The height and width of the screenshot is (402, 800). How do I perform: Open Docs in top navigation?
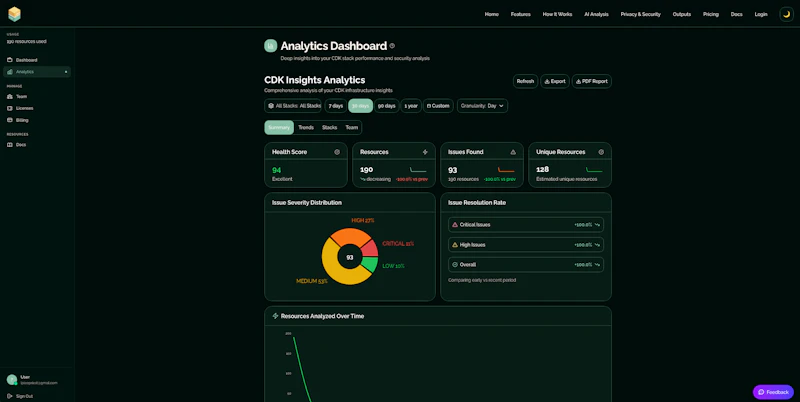(736, 14)
